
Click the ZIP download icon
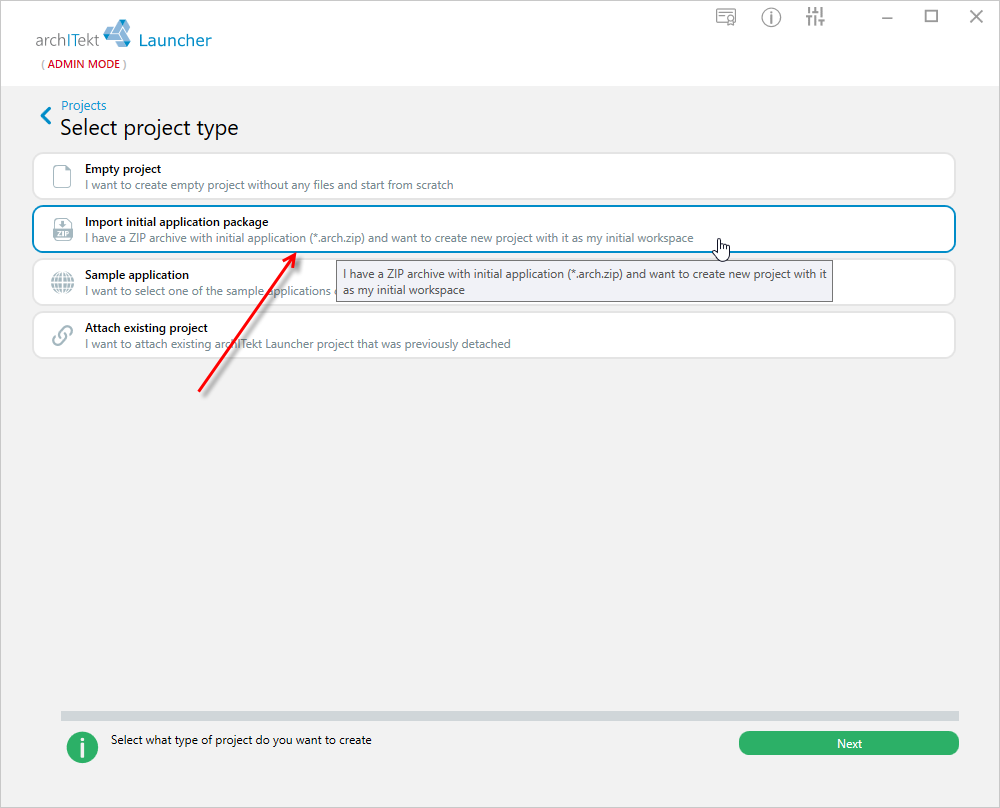point(62,229)
